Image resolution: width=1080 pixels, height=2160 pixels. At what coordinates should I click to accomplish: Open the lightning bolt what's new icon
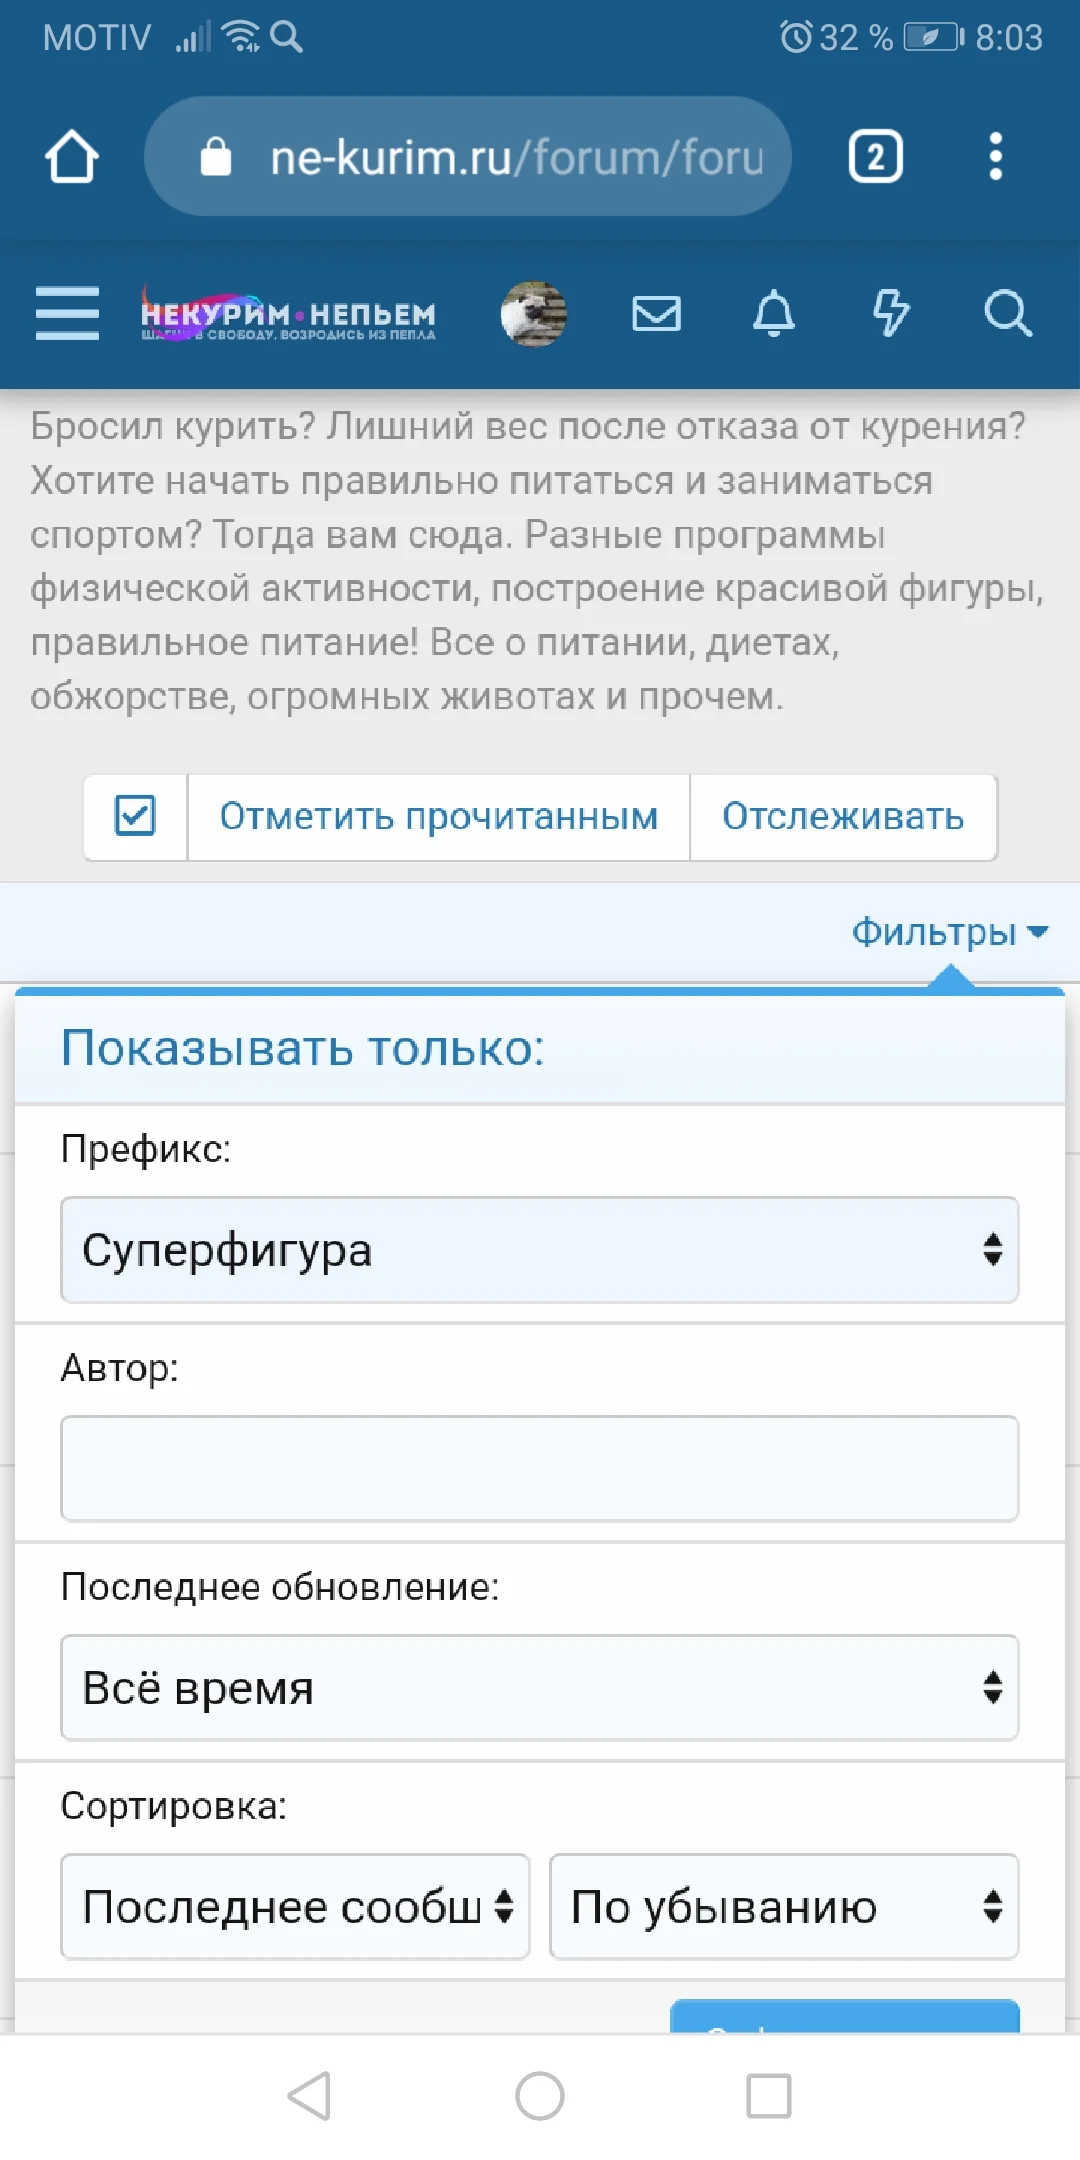[890, 314]
